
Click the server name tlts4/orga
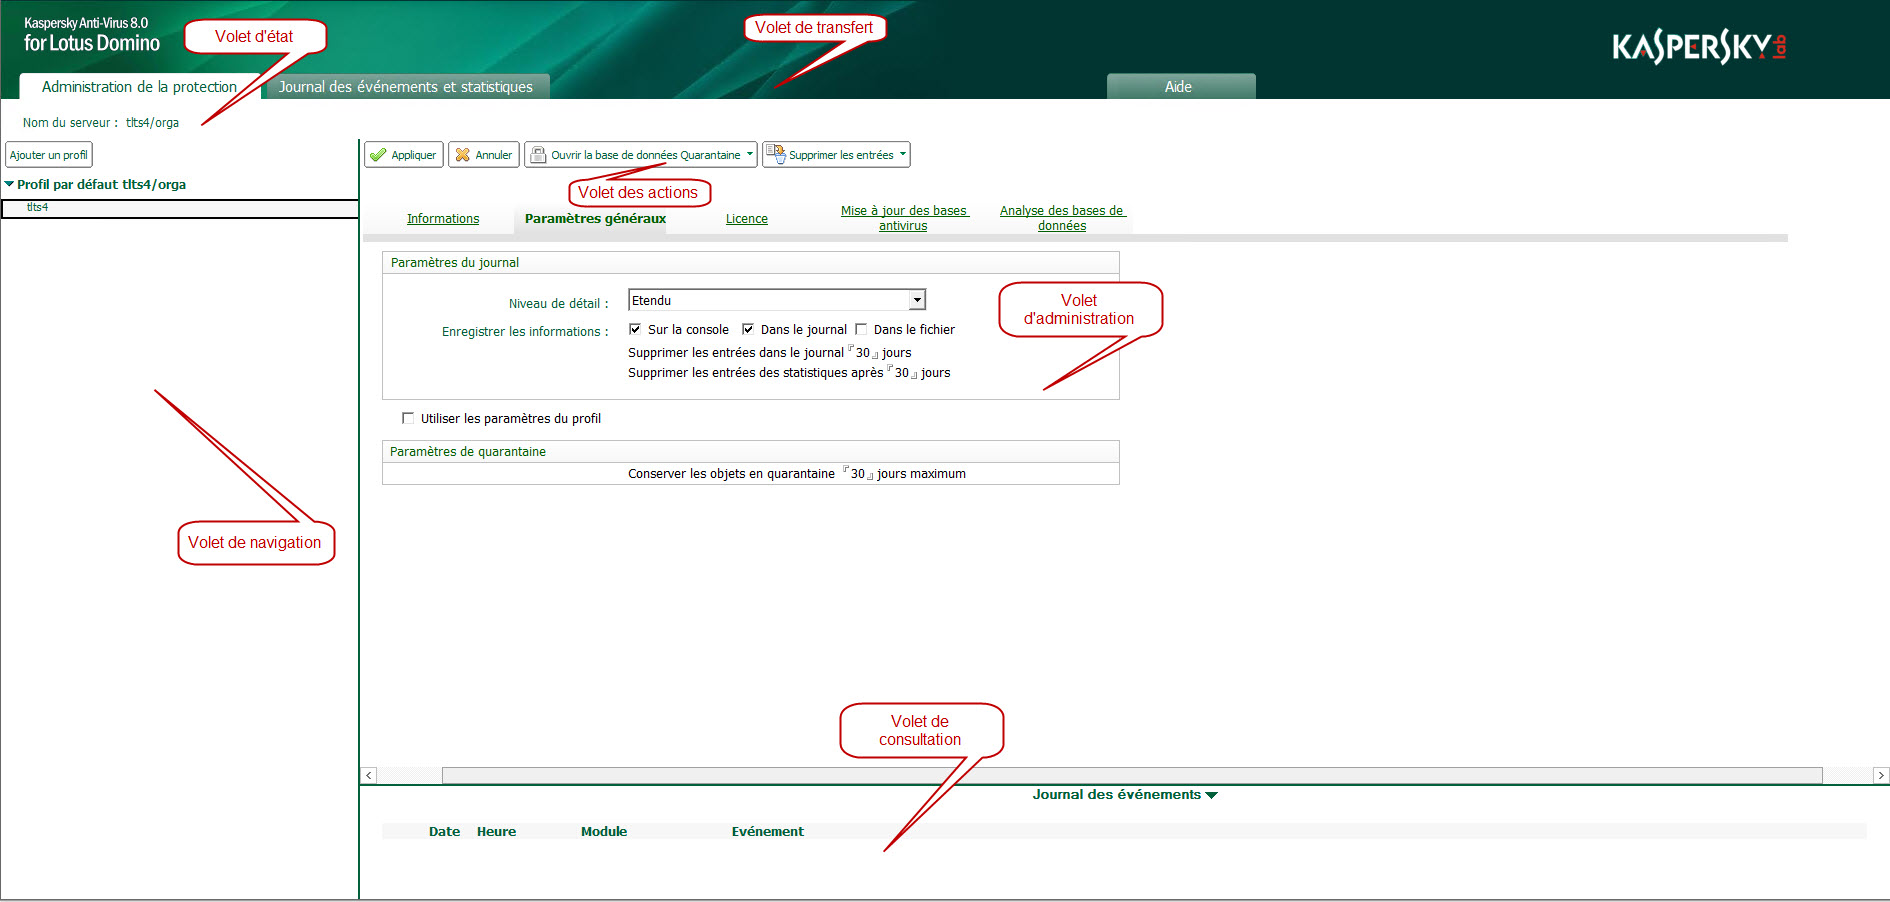152,123
